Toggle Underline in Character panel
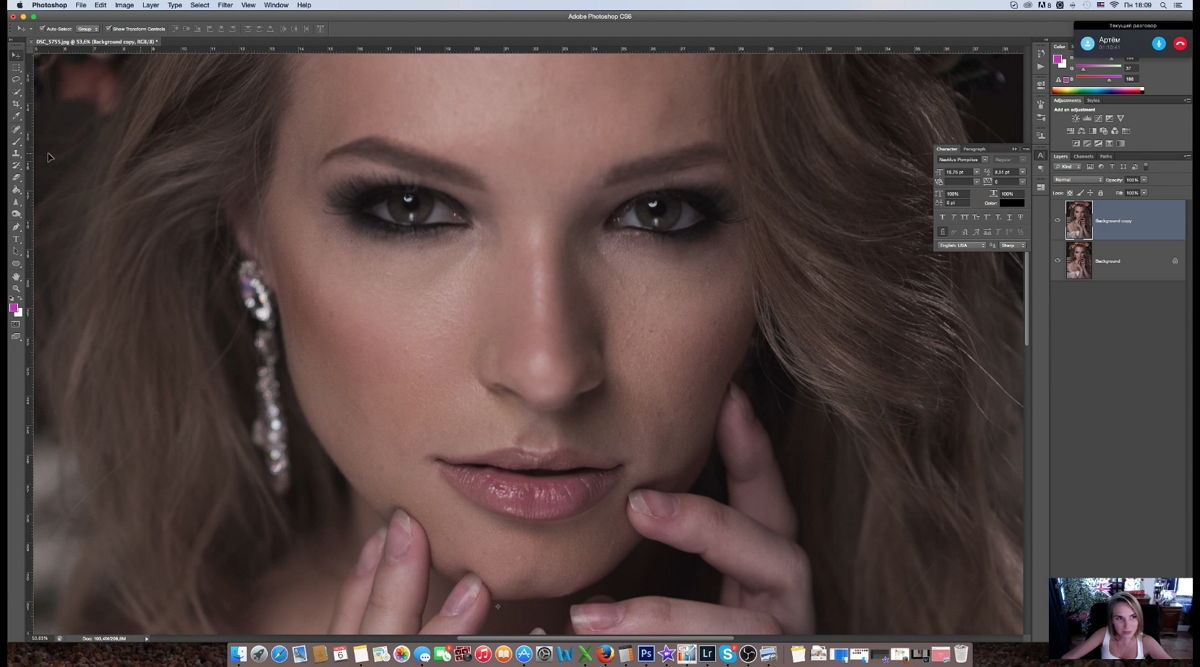Viewport: 1200px width, 667px height. 1009,217
